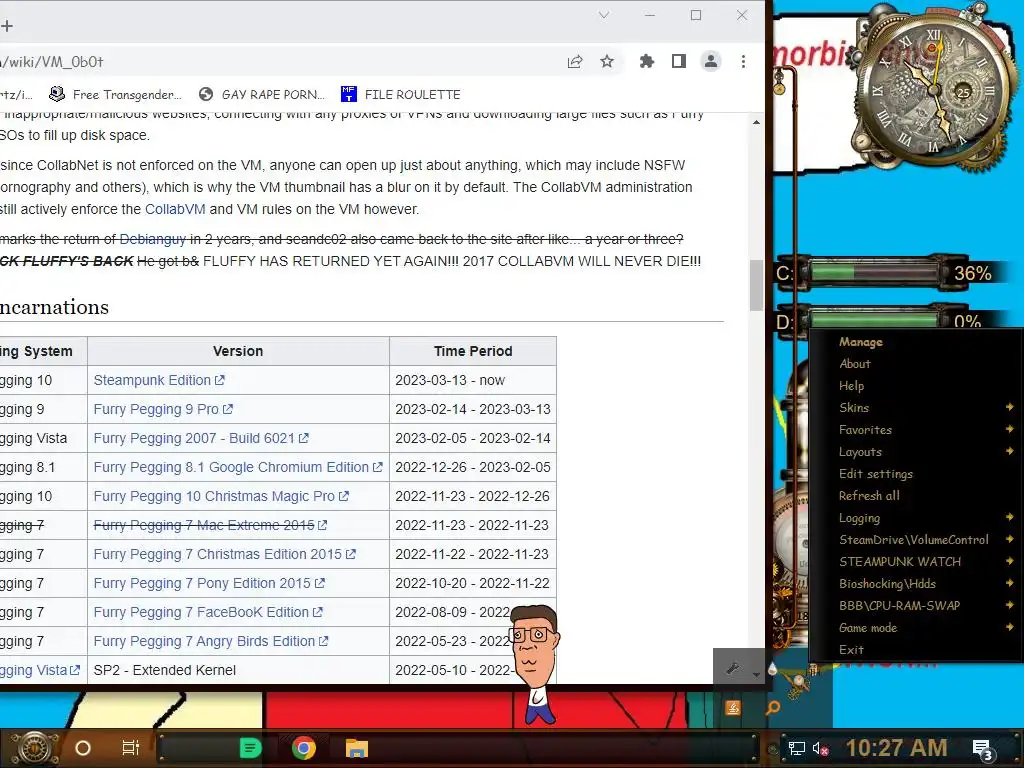Select the 'SP2 - Extended Kernel' cell
The image size is (1024, 768).
click(238, 670)
